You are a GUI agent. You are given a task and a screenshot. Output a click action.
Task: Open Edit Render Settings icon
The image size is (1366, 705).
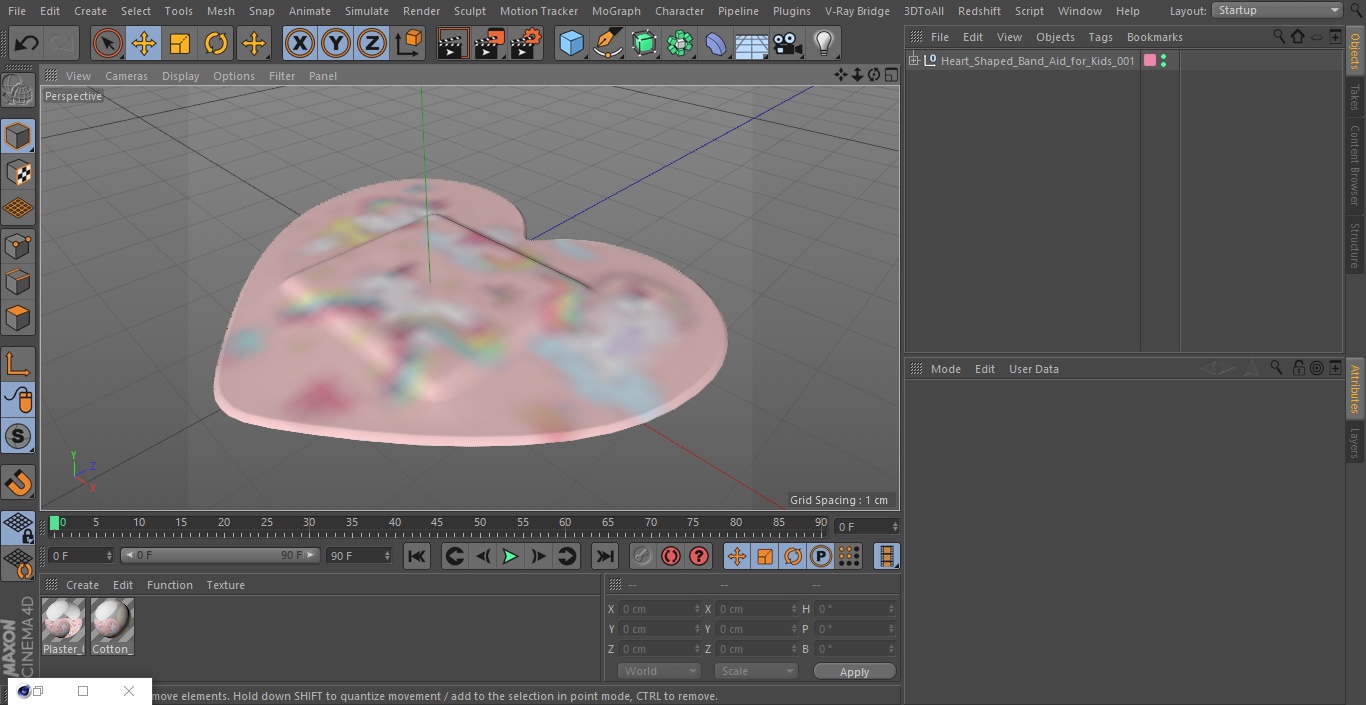click(x=526, y=43)
